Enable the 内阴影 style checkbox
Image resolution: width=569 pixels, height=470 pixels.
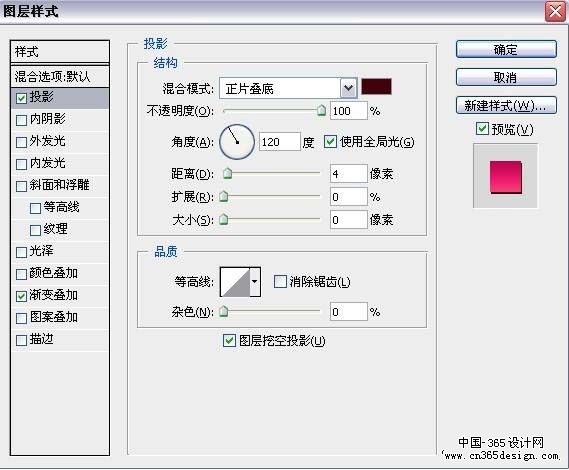pyautogui.click(x=21, y=120)
